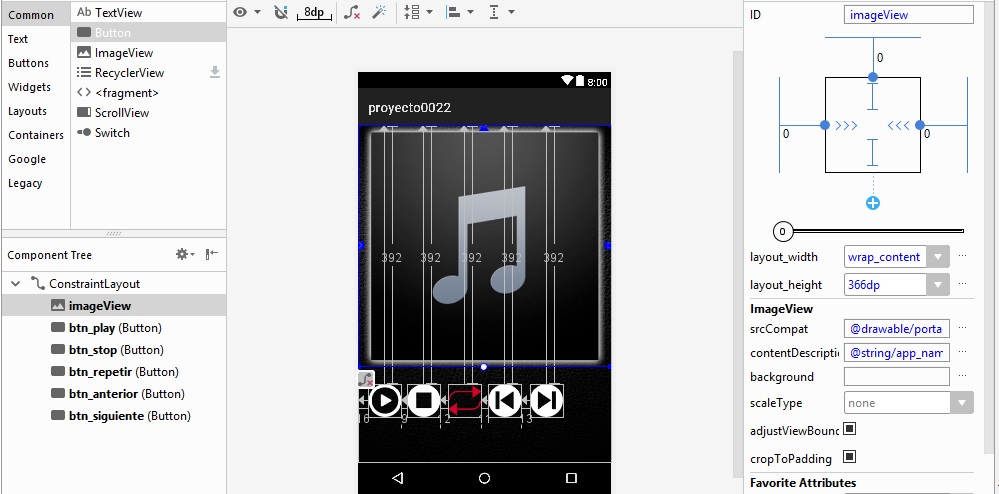This screenshot has height=494, width=999.
Task: Select btn_repetir in the Component Tree
Action: (95, 372)
